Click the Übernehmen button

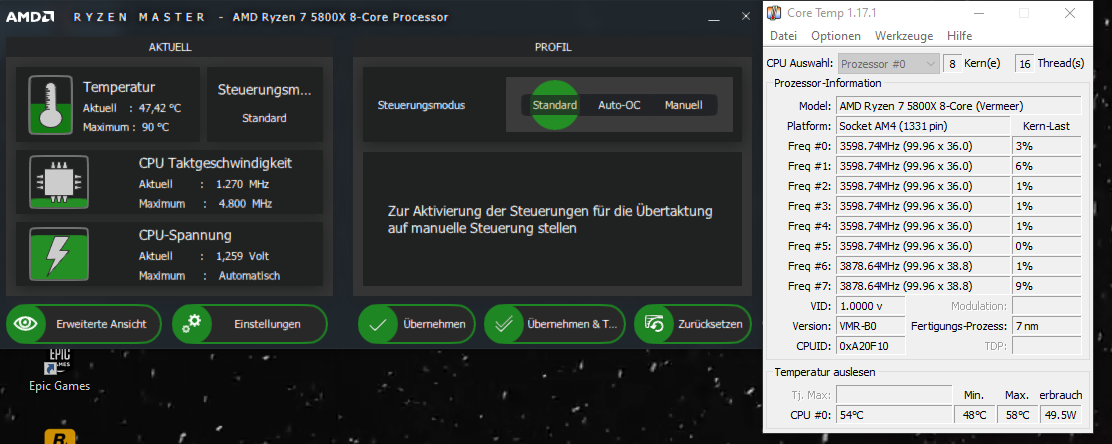pos(417,324)
